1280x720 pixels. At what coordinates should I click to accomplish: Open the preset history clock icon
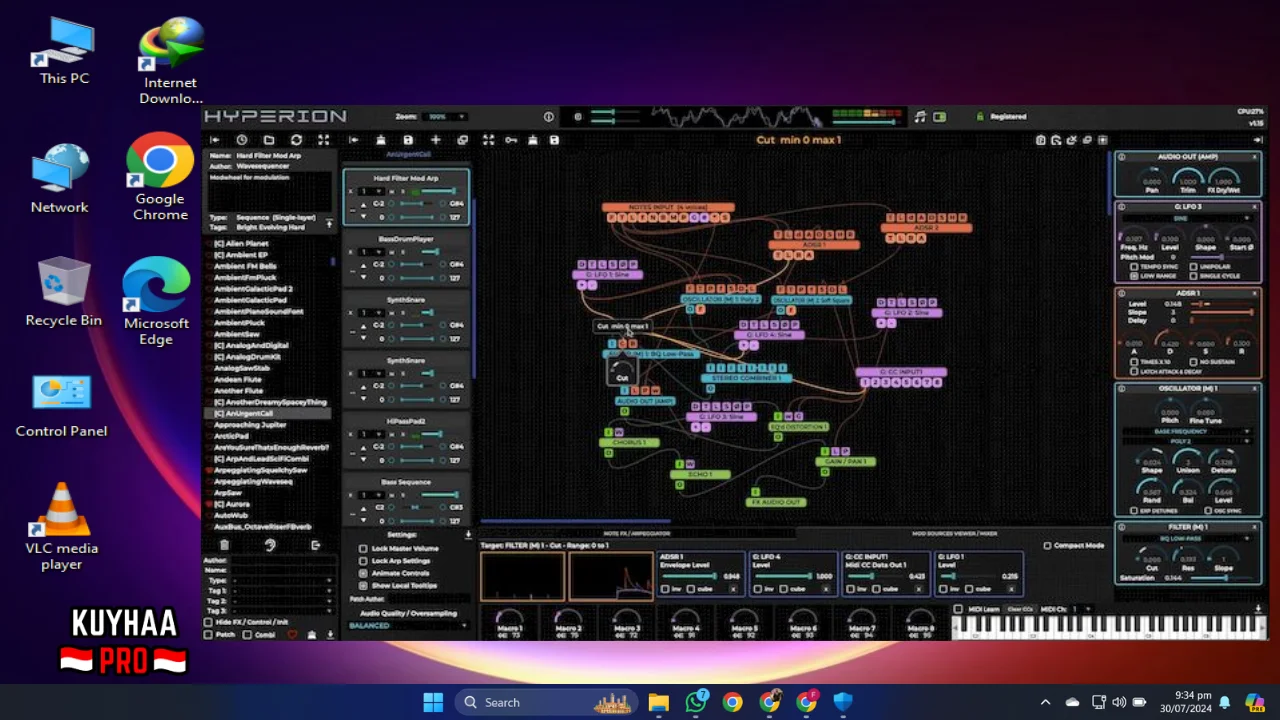point(241,140)
